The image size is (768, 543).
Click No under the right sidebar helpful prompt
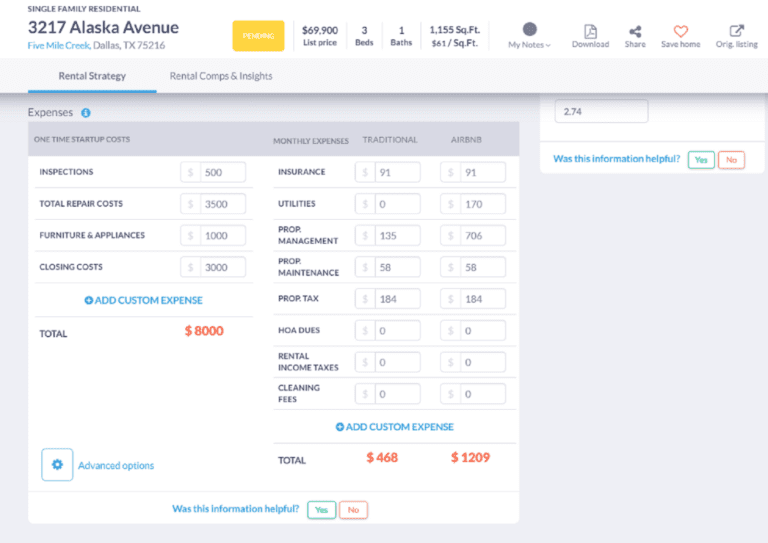tap(731, 160)
